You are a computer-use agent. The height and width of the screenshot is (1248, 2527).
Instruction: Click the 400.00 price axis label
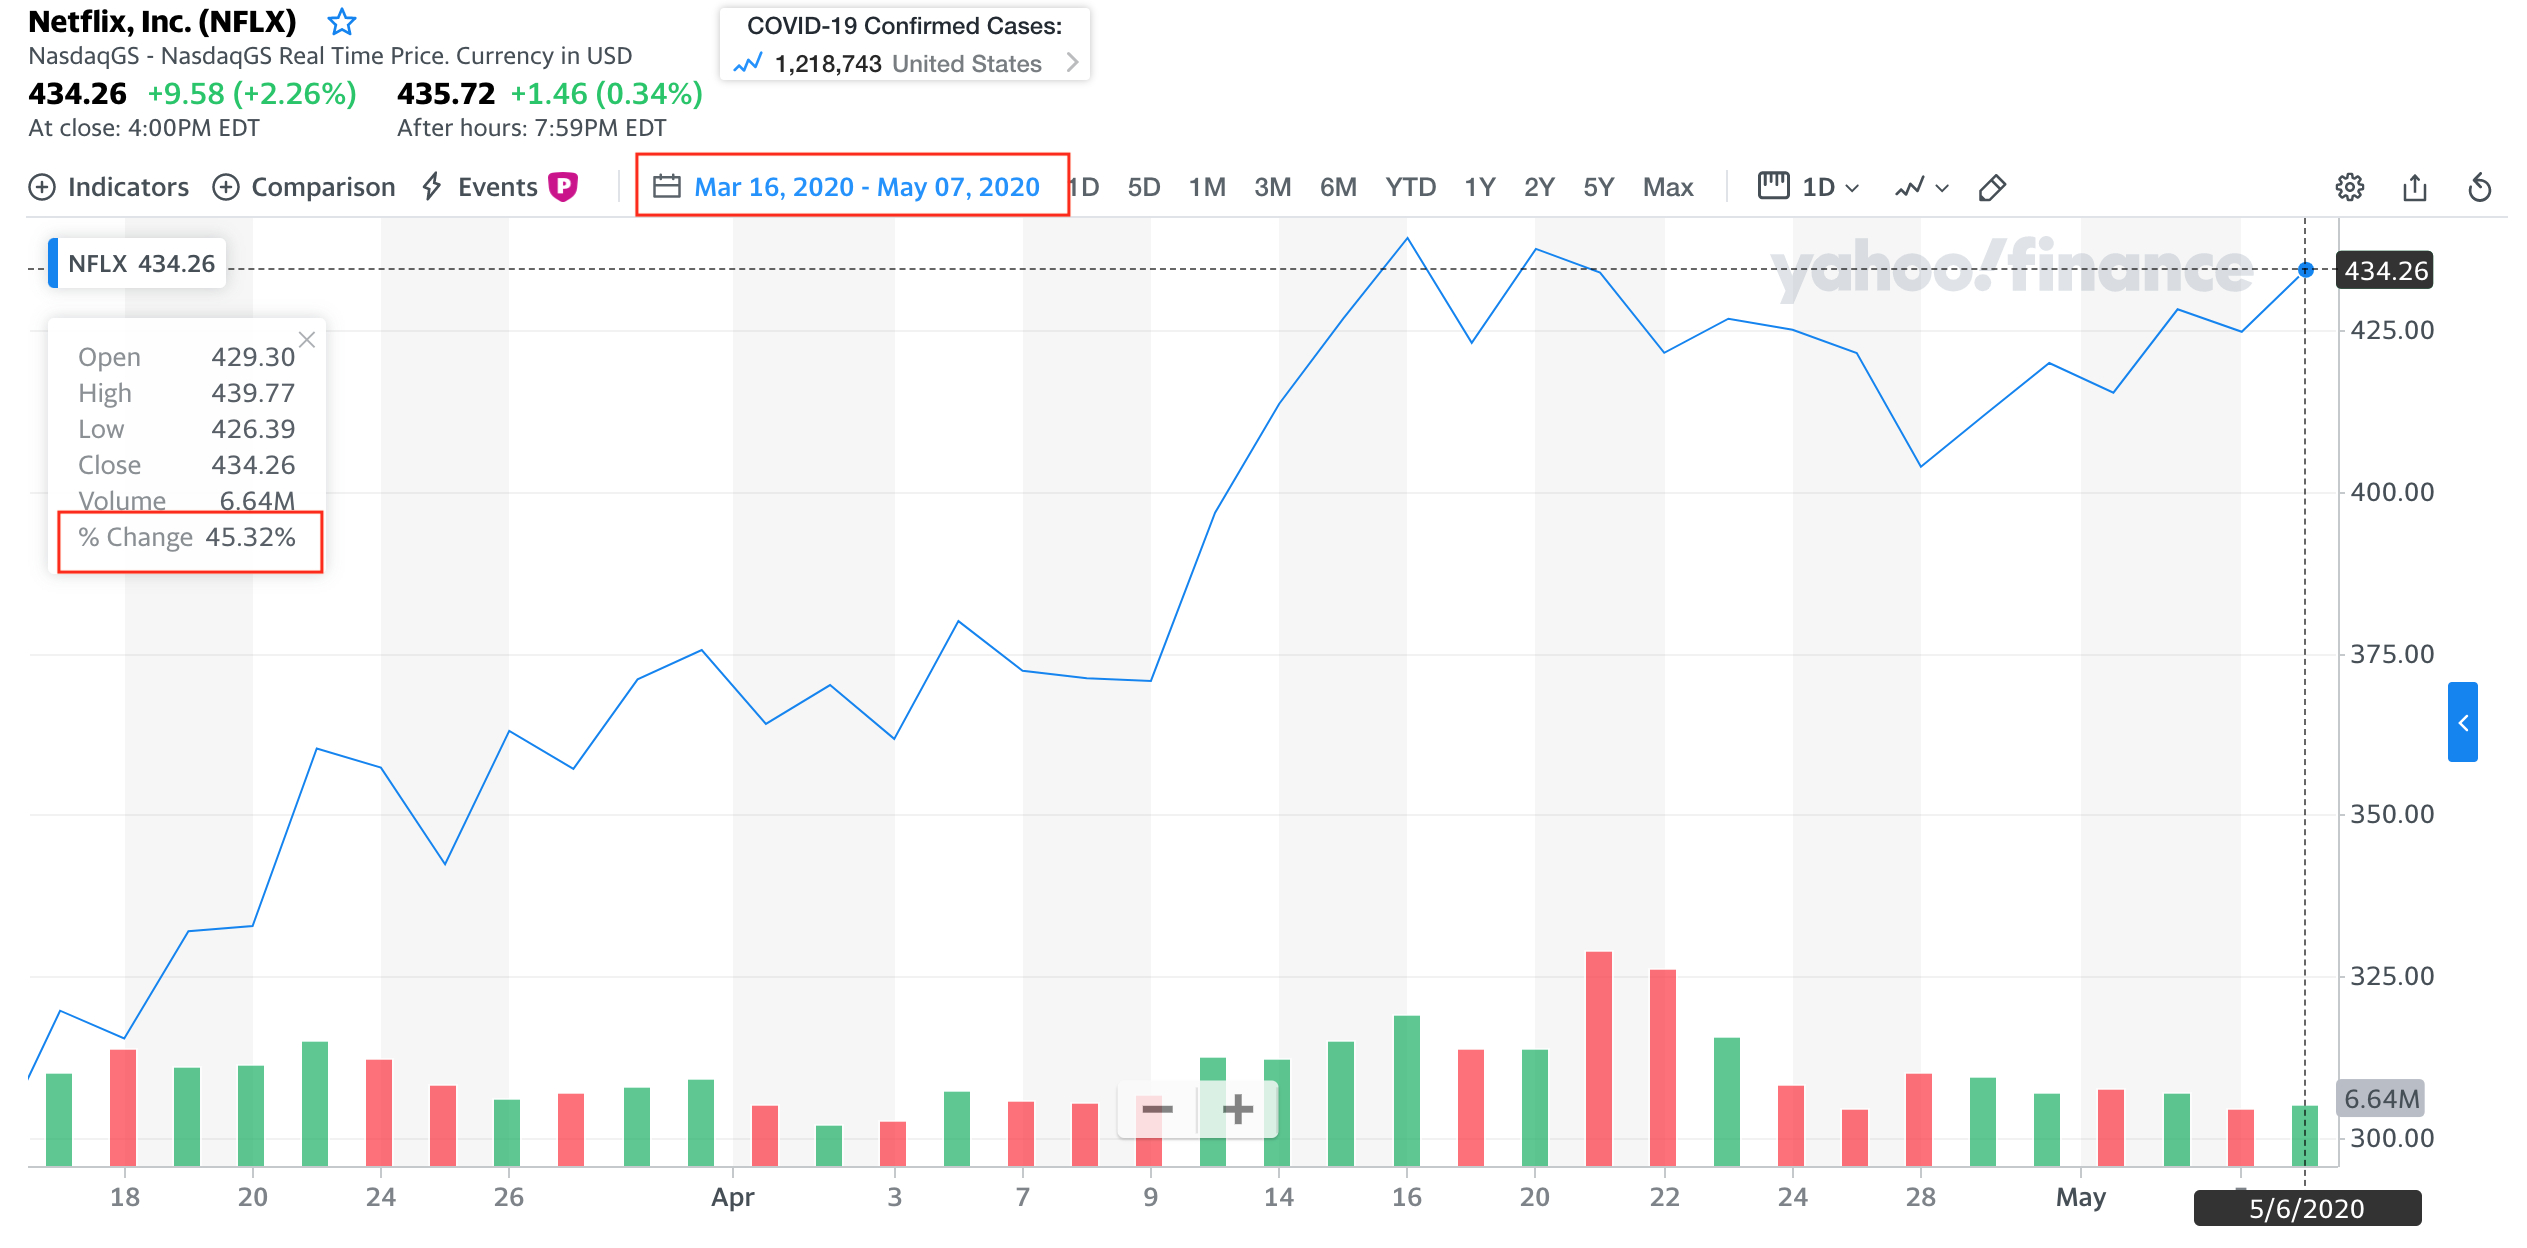(x=2392, y=492)
